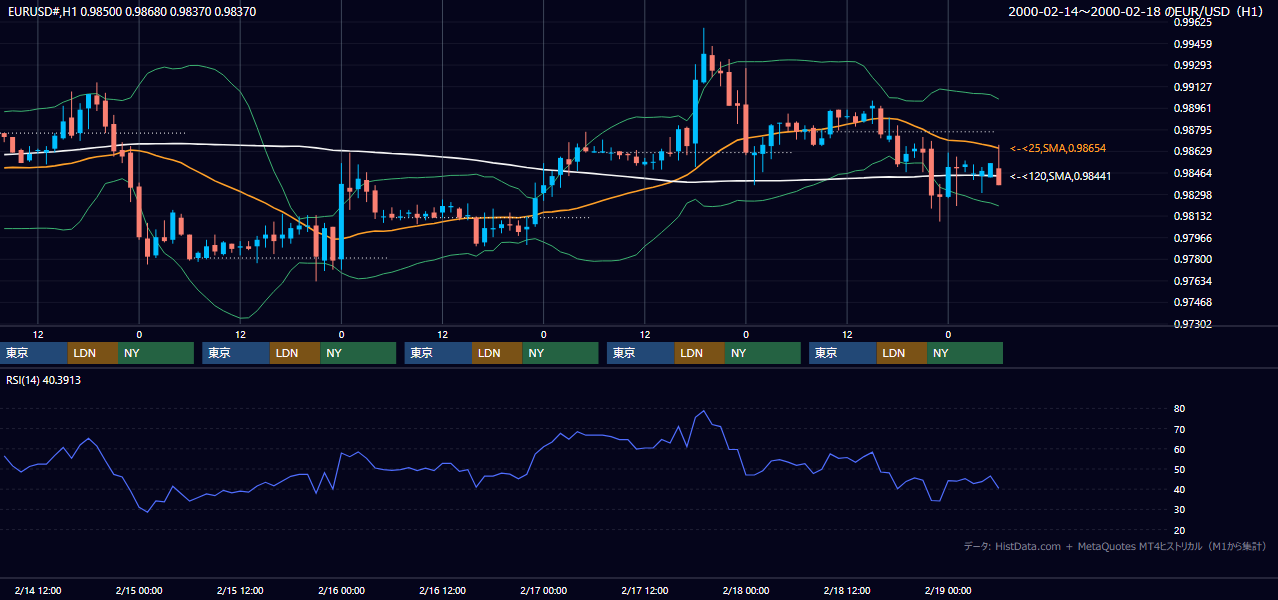
Task: Click the LDN session block for 2/14
Action: (94, 353)
